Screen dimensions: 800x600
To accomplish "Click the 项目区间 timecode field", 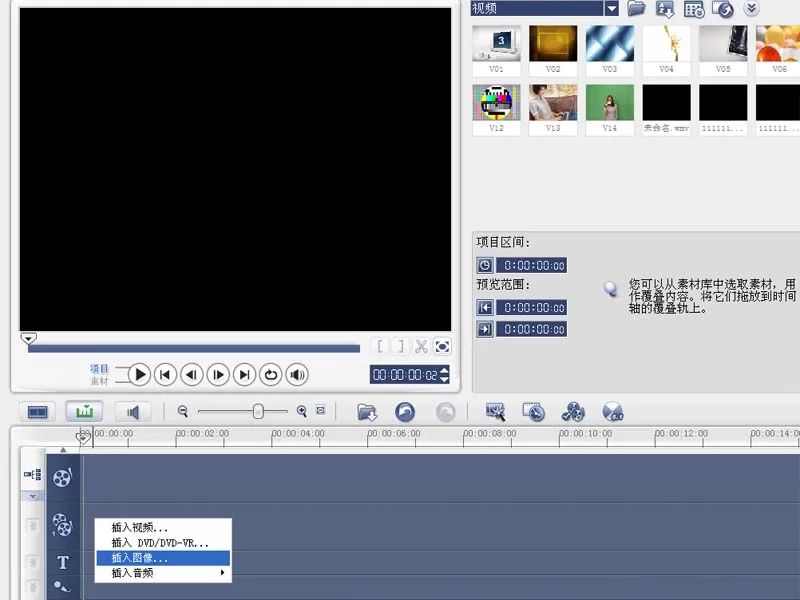I will (x=532, y=265).
